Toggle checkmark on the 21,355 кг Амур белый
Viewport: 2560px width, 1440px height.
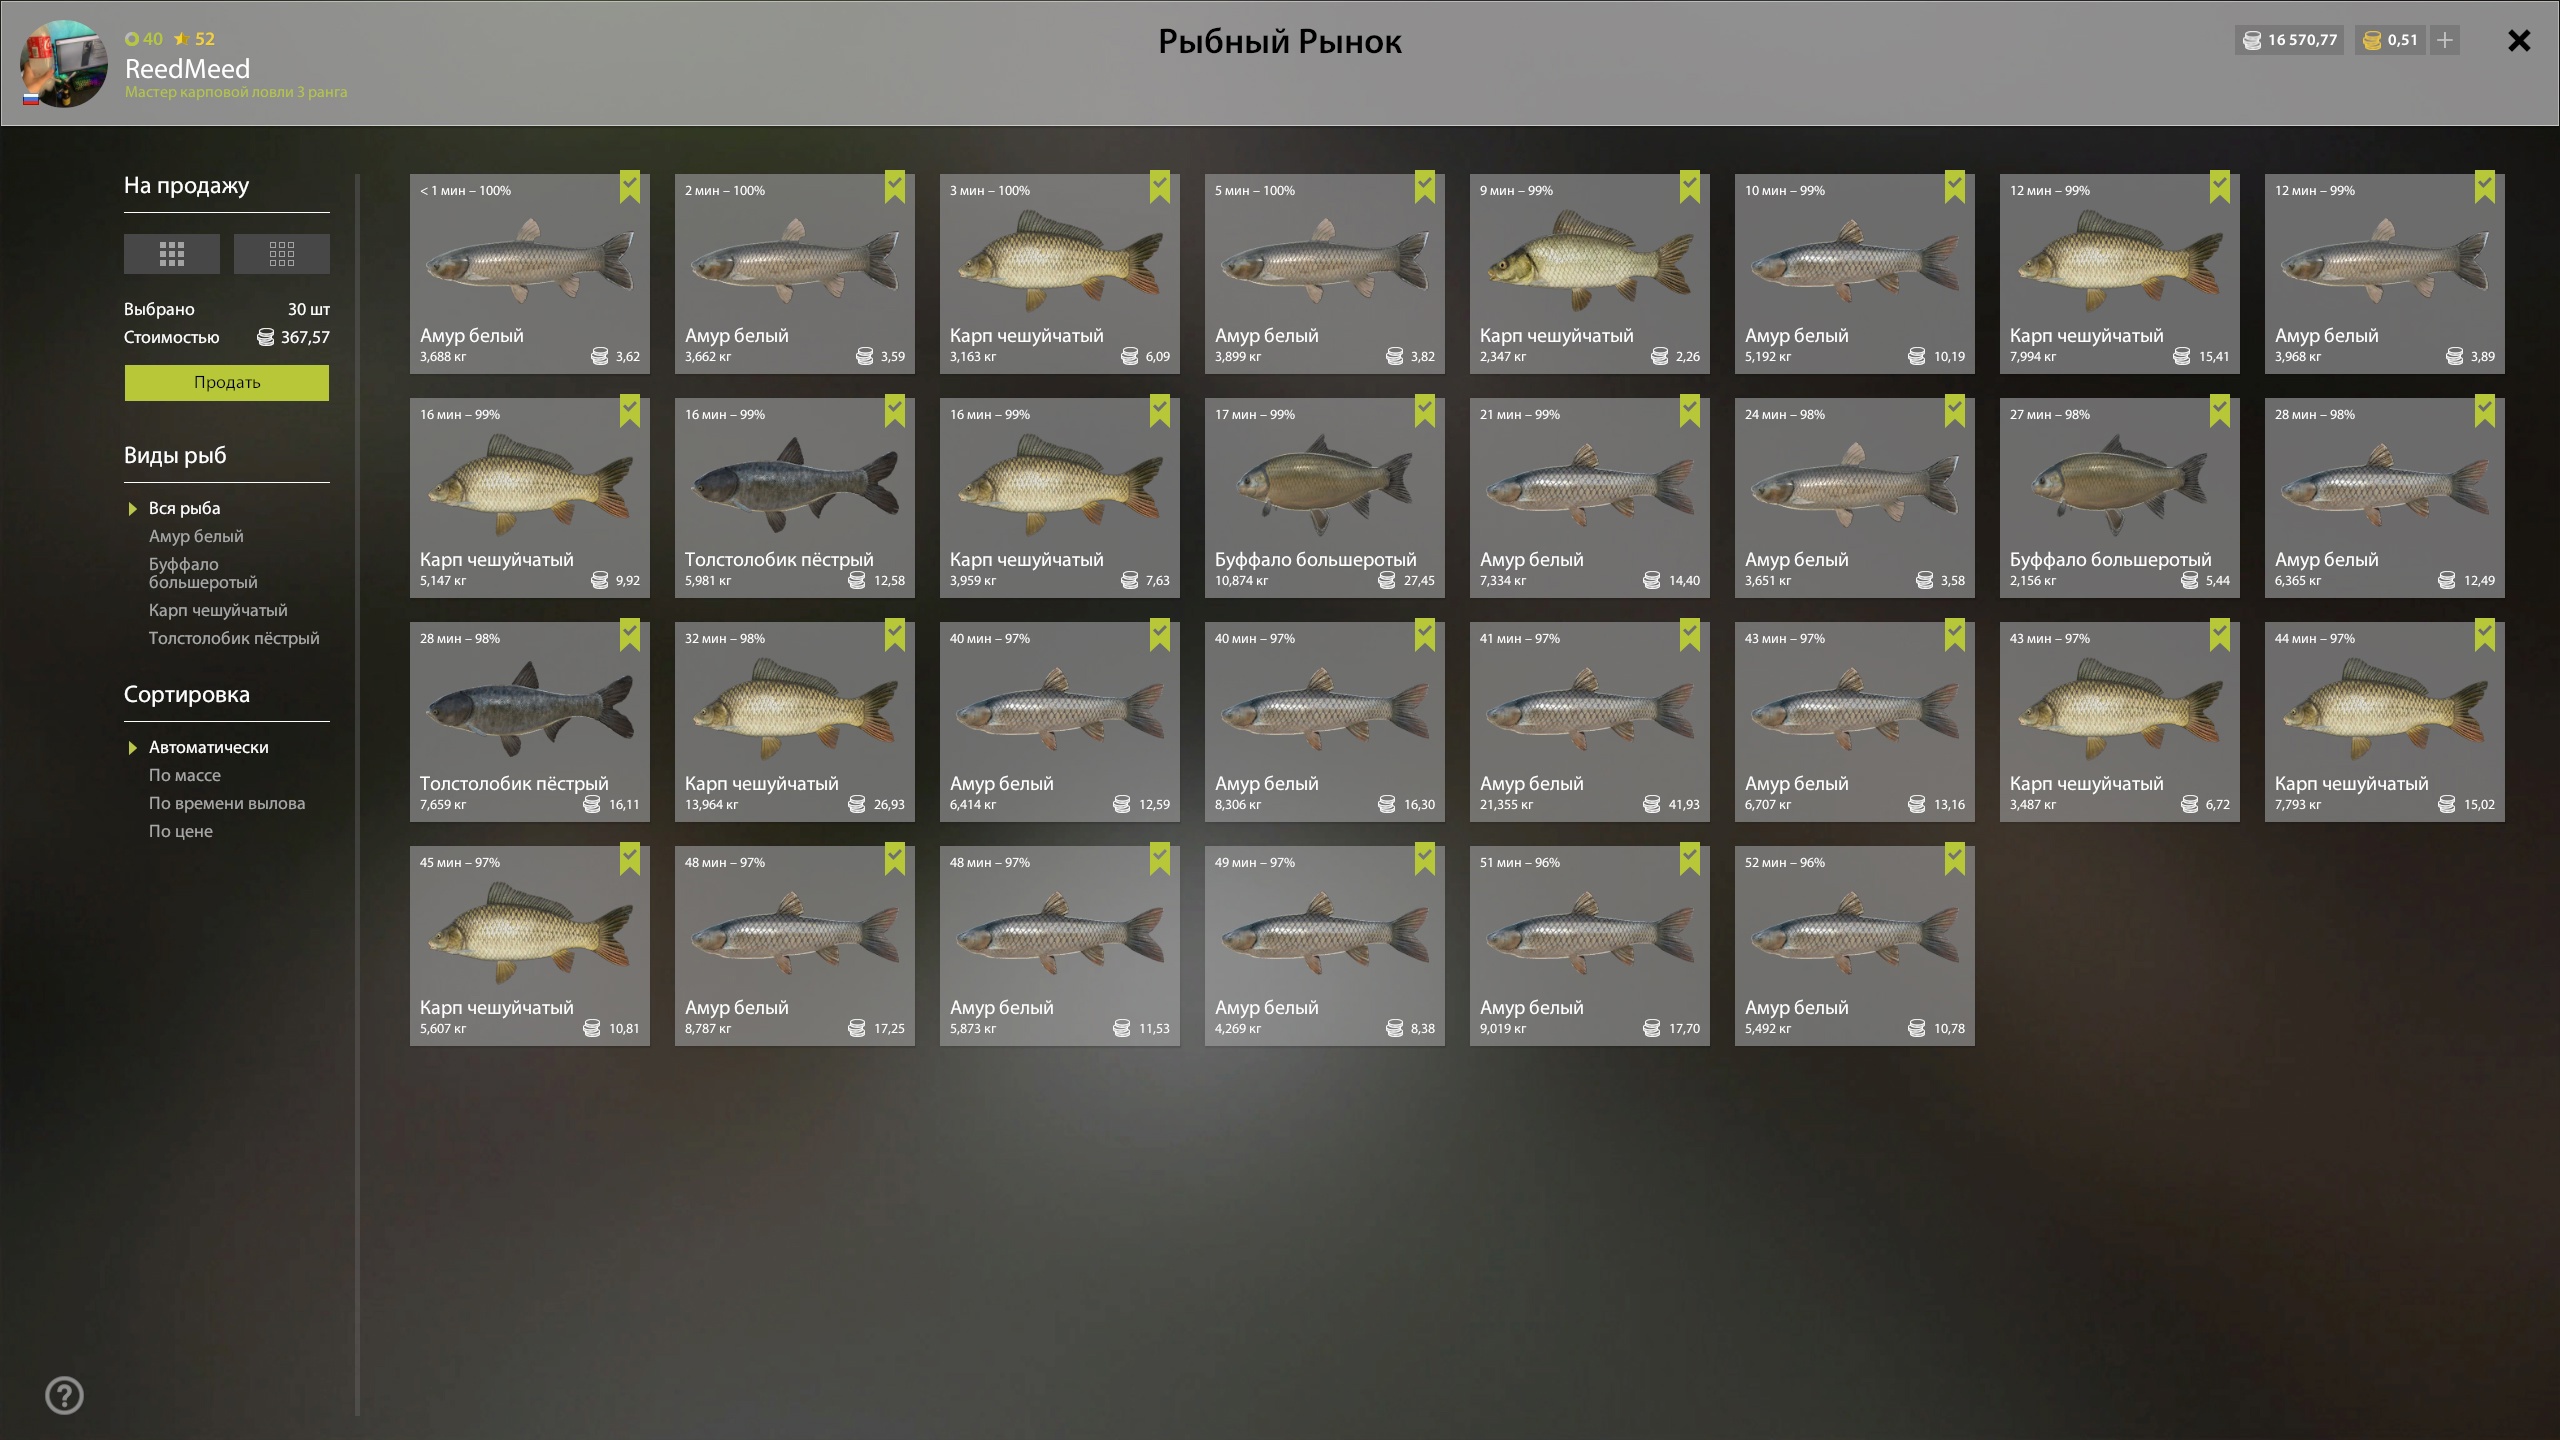click(1690, 635)
